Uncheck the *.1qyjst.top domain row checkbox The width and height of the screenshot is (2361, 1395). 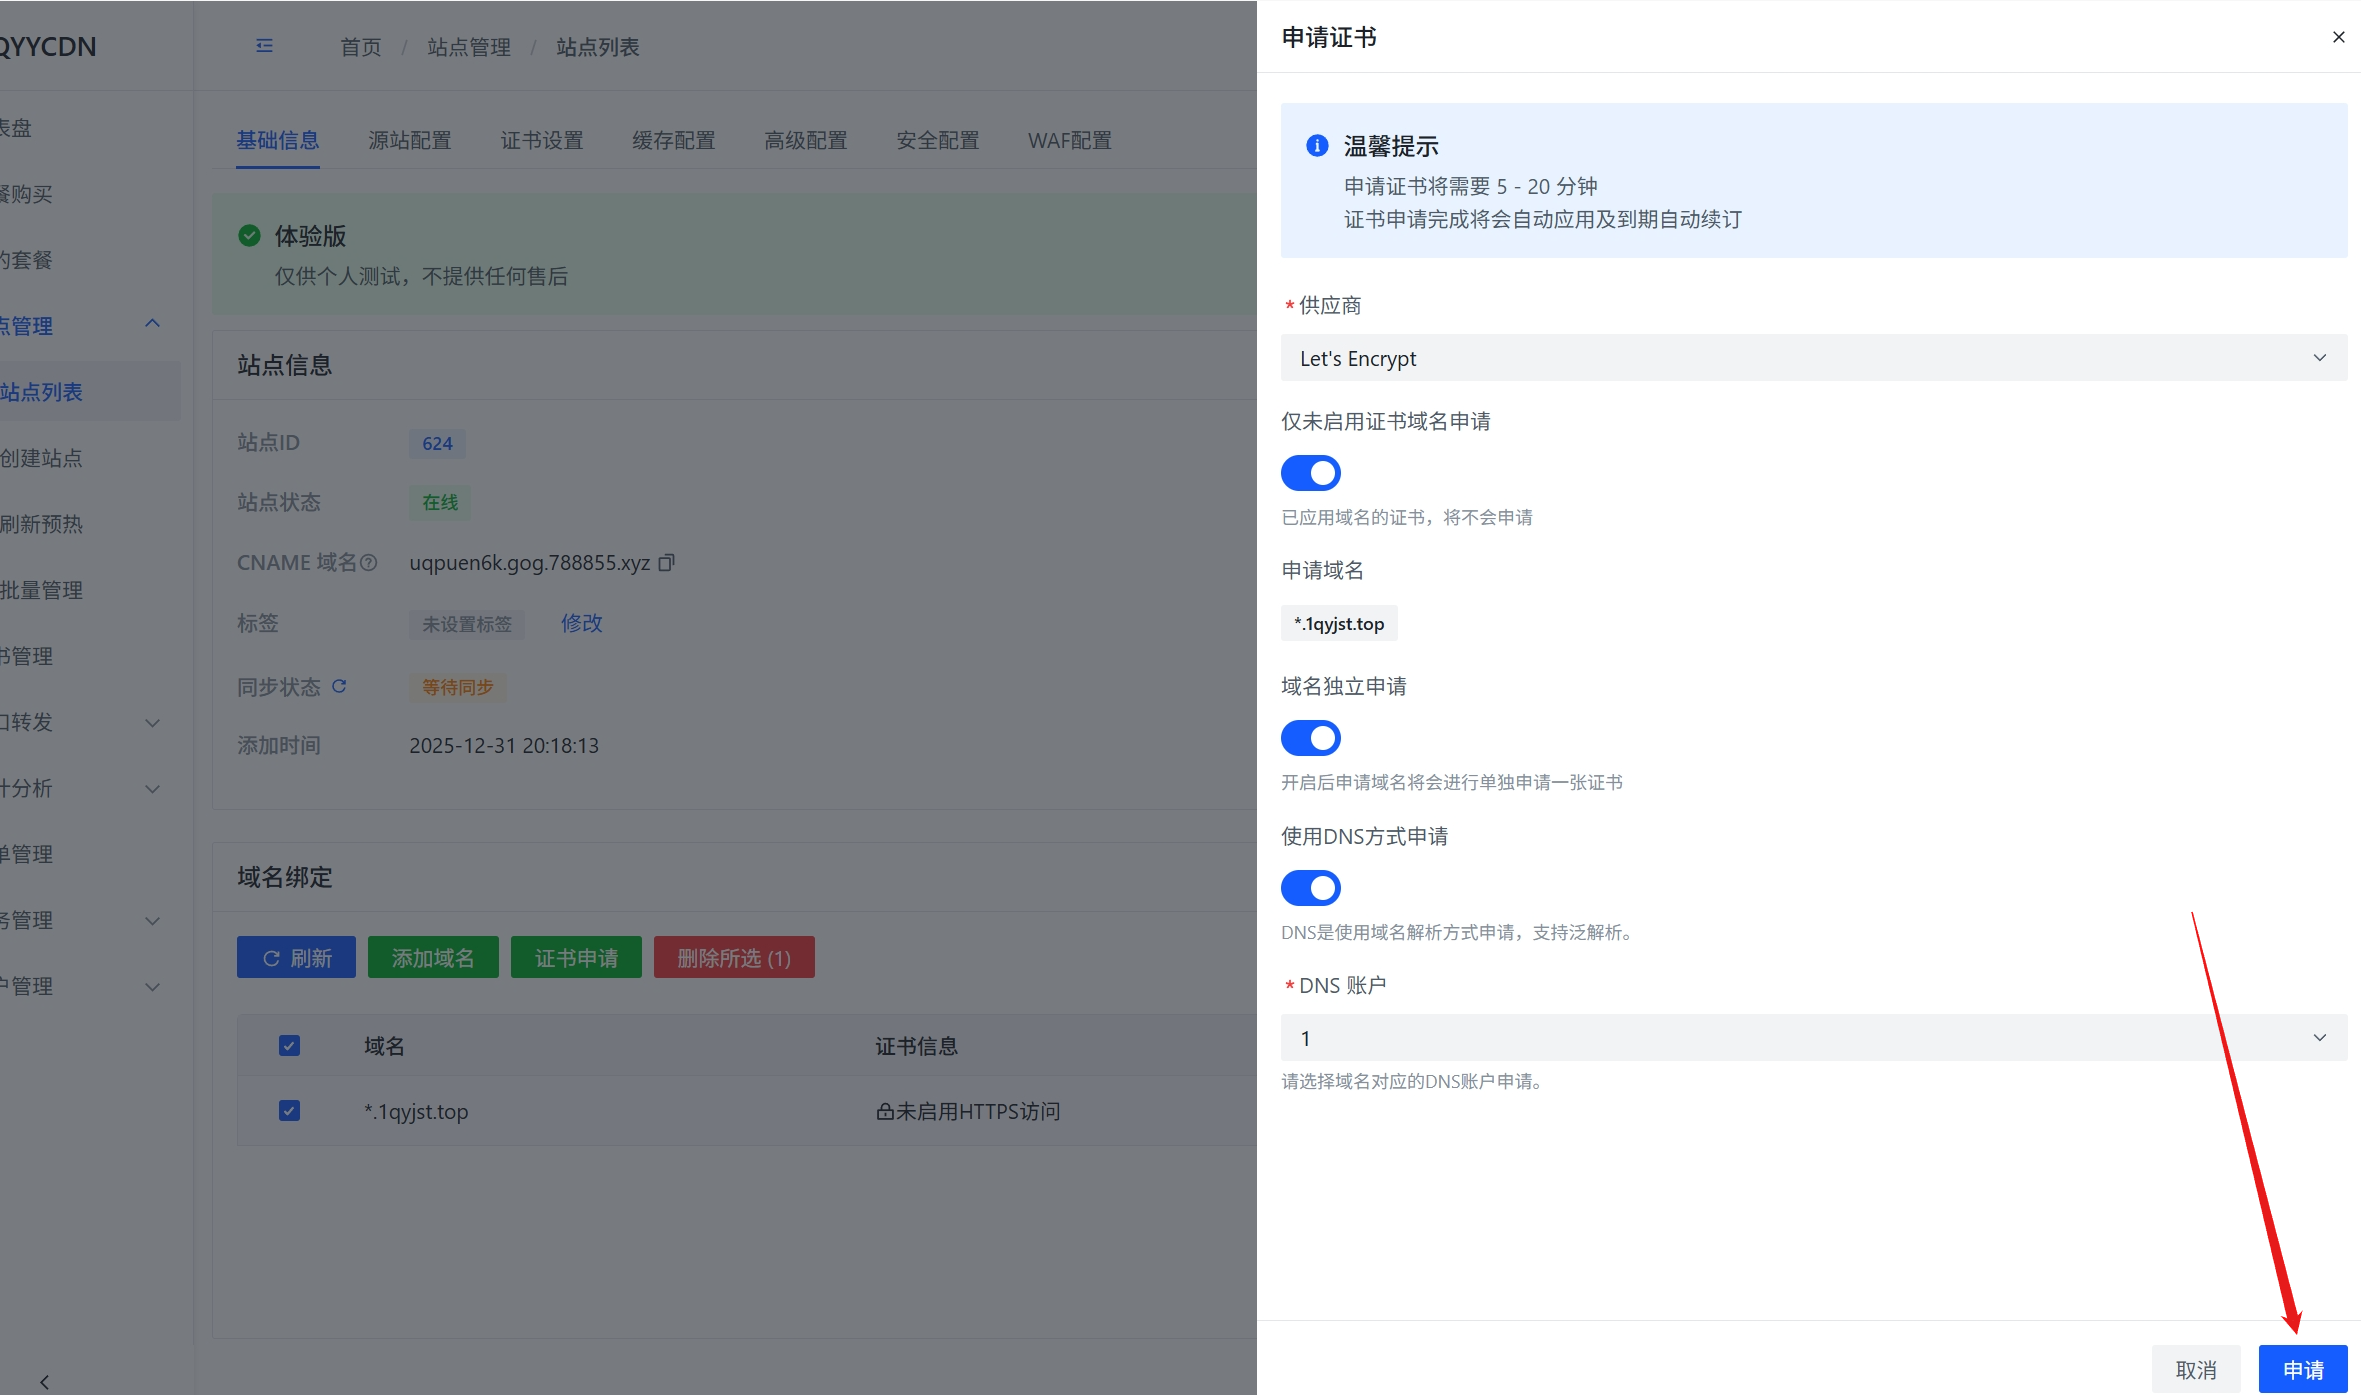(x=289, y=1111)
